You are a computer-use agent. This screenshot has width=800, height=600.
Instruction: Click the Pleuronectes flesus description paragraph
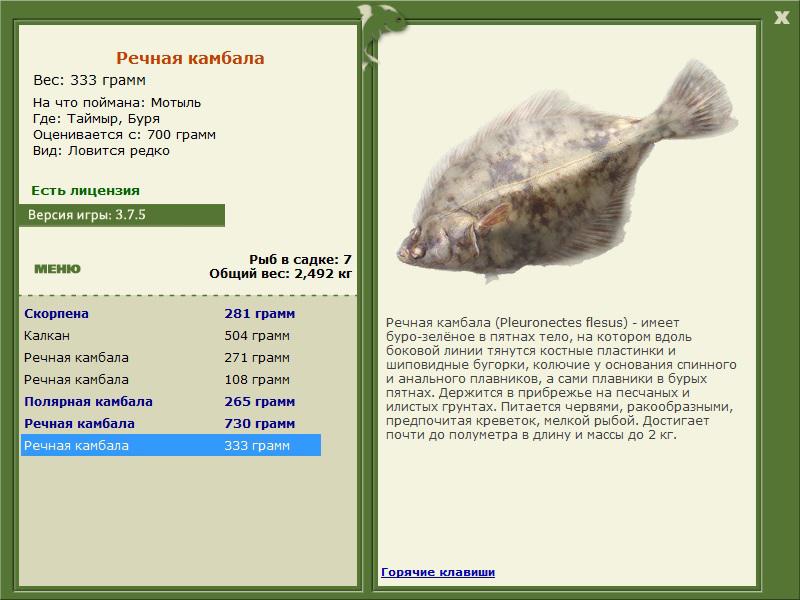coord(561,379)
